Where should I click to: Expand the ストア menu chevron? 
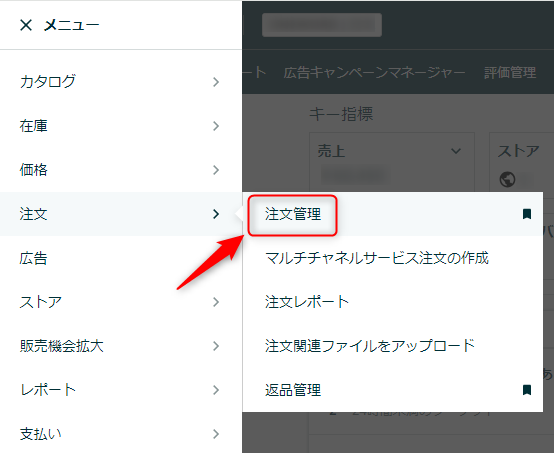click(x=216, y=302)
